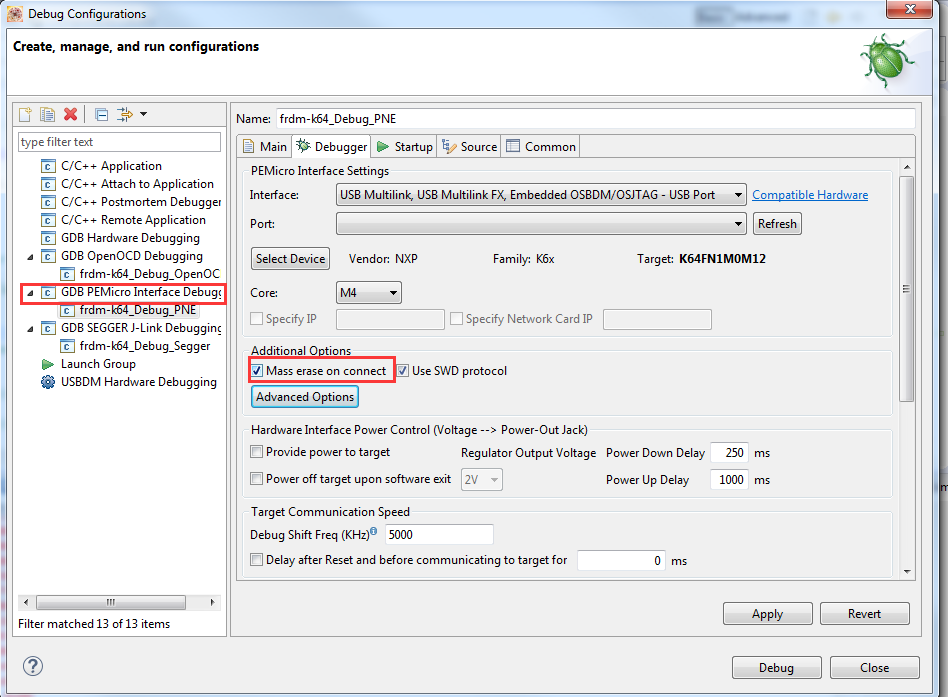
Task: Click the Debug button
Action: pyautogui.click(x=776, y=667)
